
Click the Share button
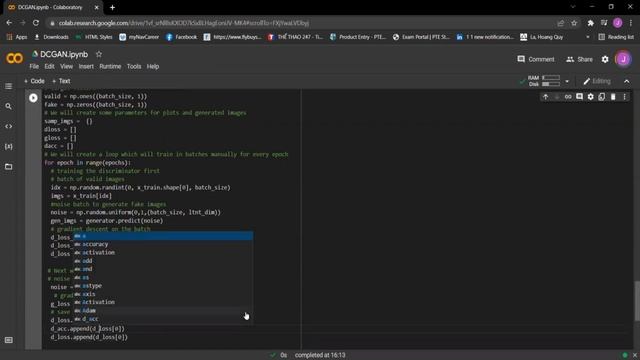(579, 59)
